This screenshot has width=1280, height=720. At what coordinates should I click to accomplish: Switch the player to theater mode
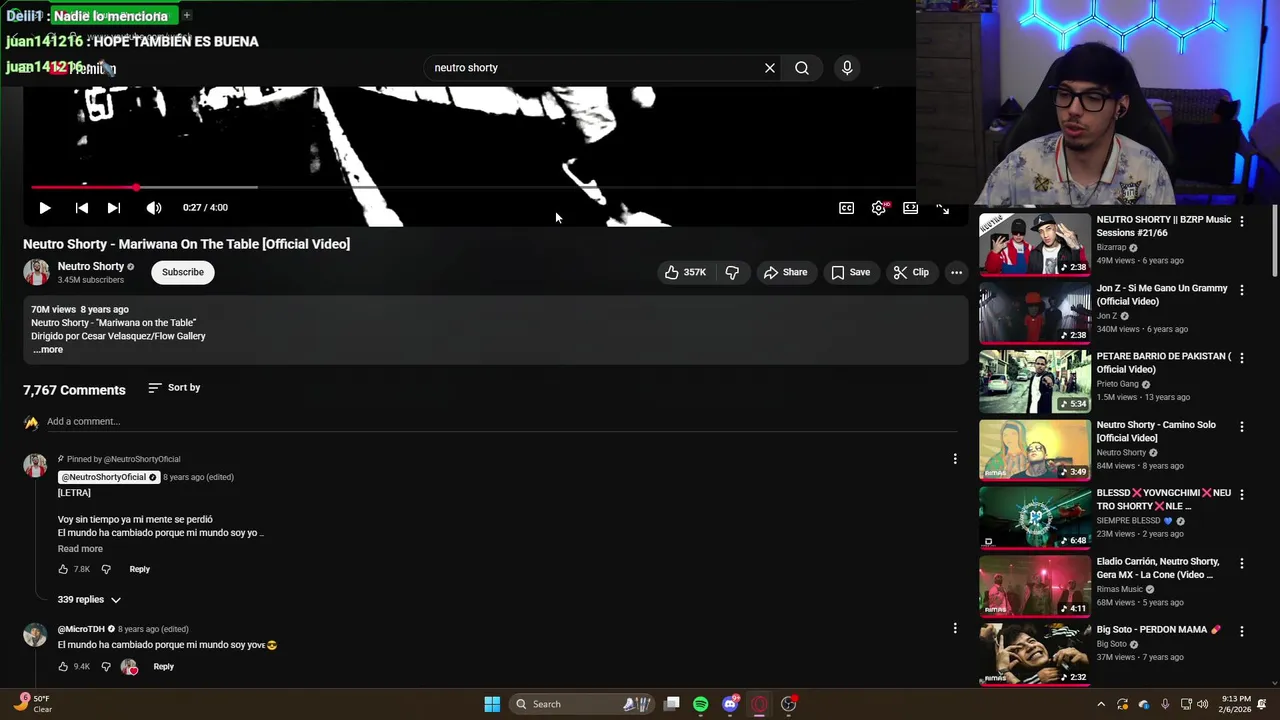pos(910,208)
